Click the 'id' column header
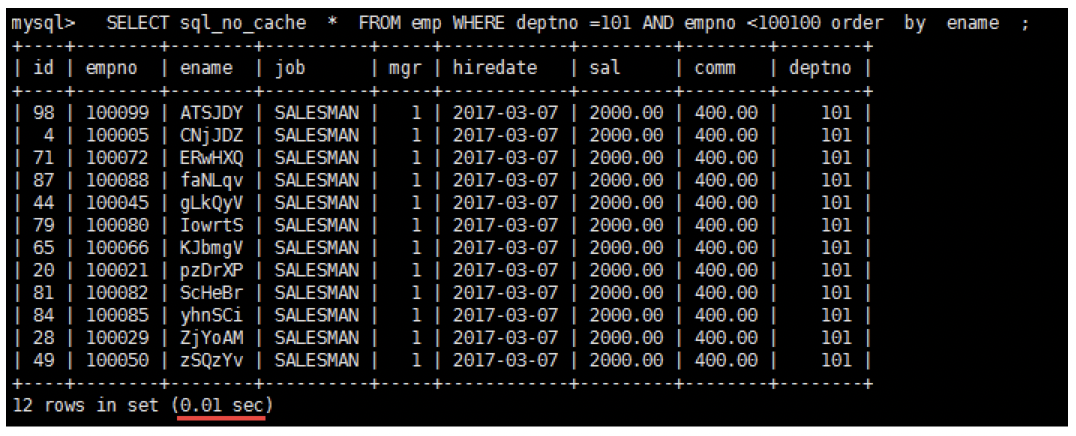The image size is (1076, 436). click(x=45, y=68)
